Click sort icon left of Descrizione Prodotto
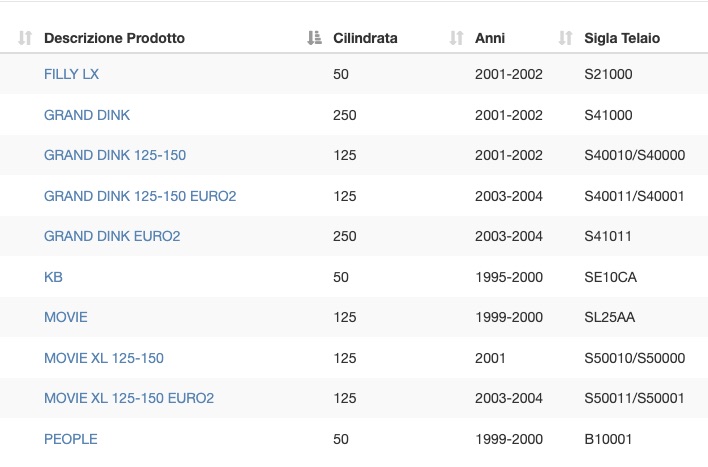This screenshot has height=467, width=708. [x=25, y=38]
